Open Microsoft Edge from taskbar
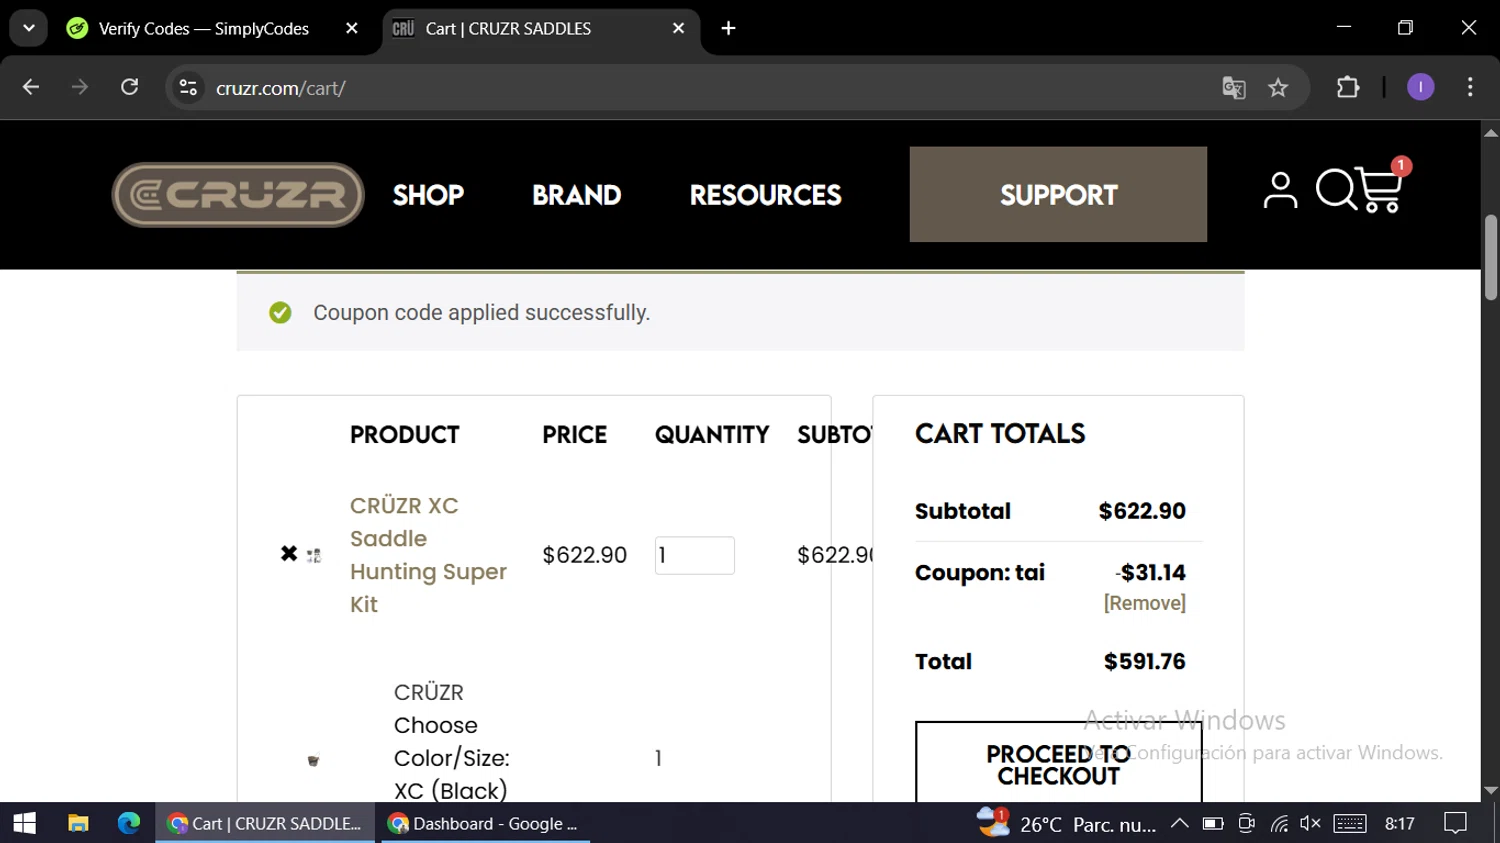1500x843 pixels. tap(129, 823)
